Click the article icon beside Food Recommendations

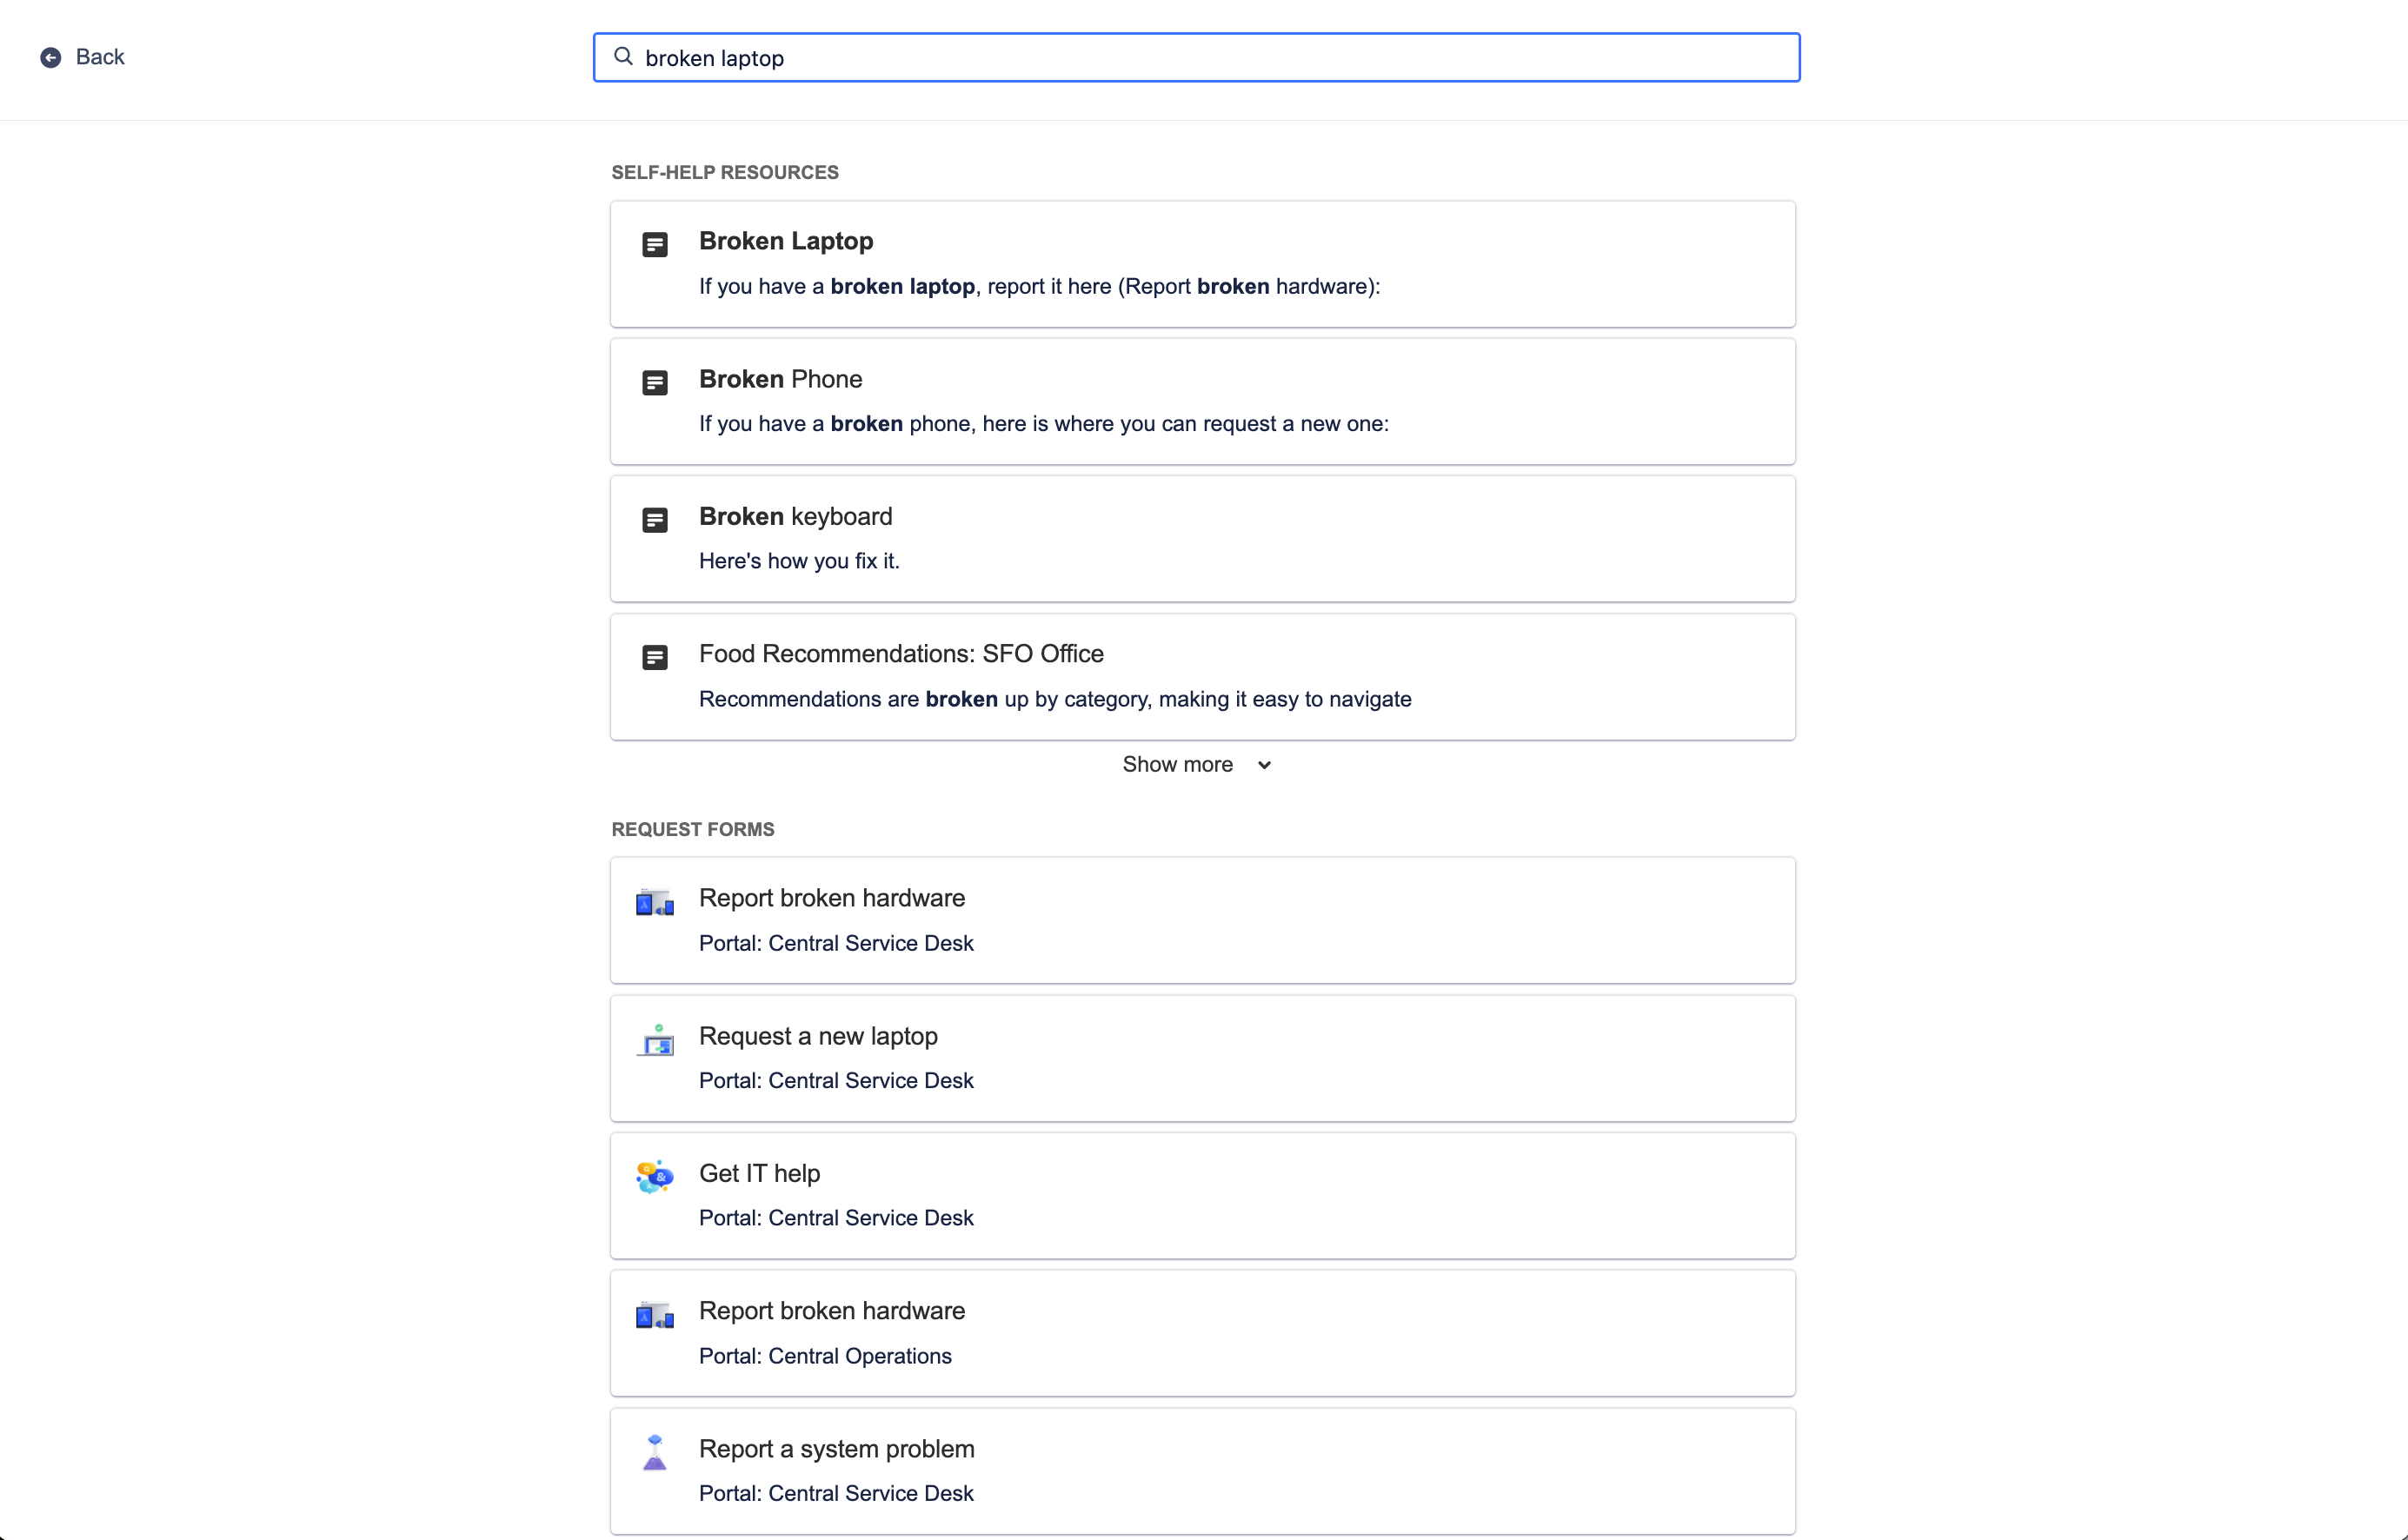pos(655,657)
